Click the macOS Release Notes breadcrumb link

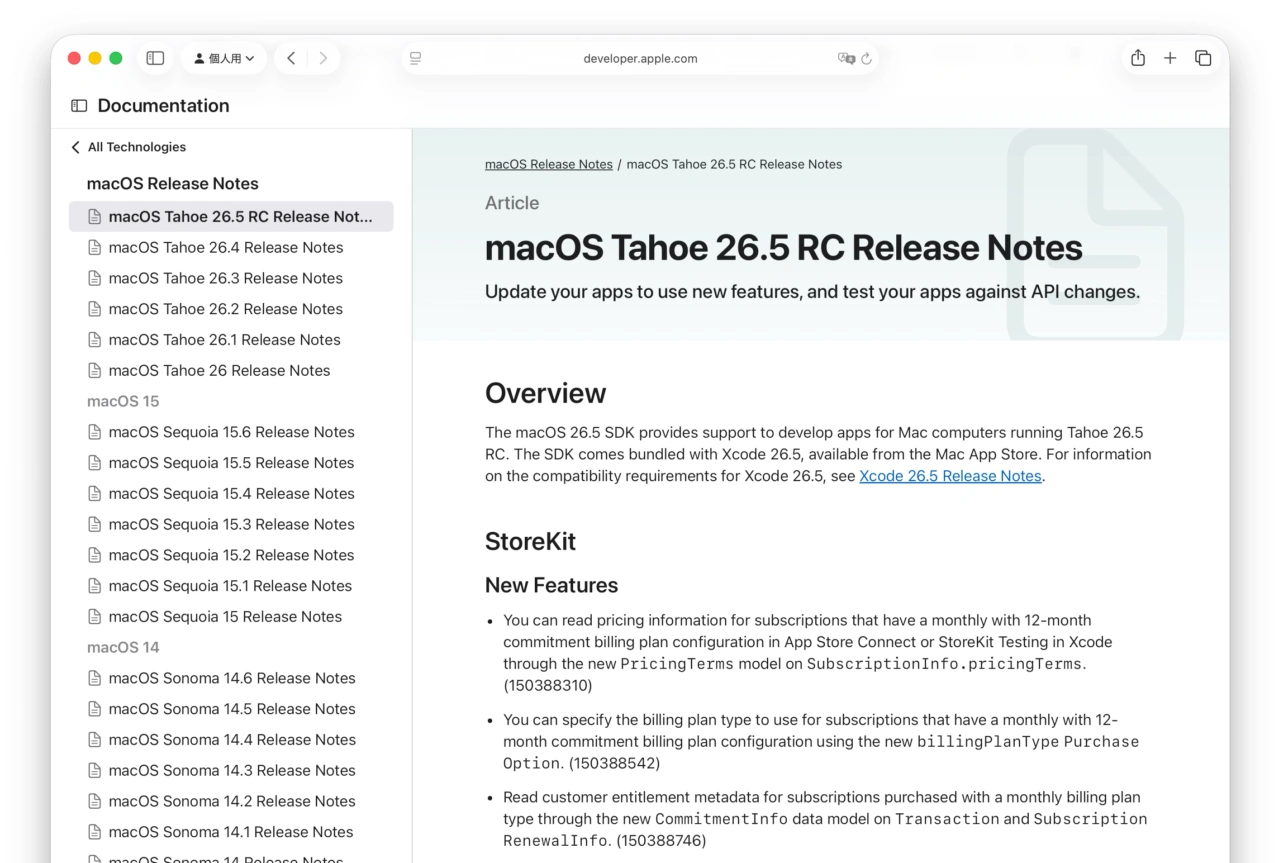tap(549, 164)
